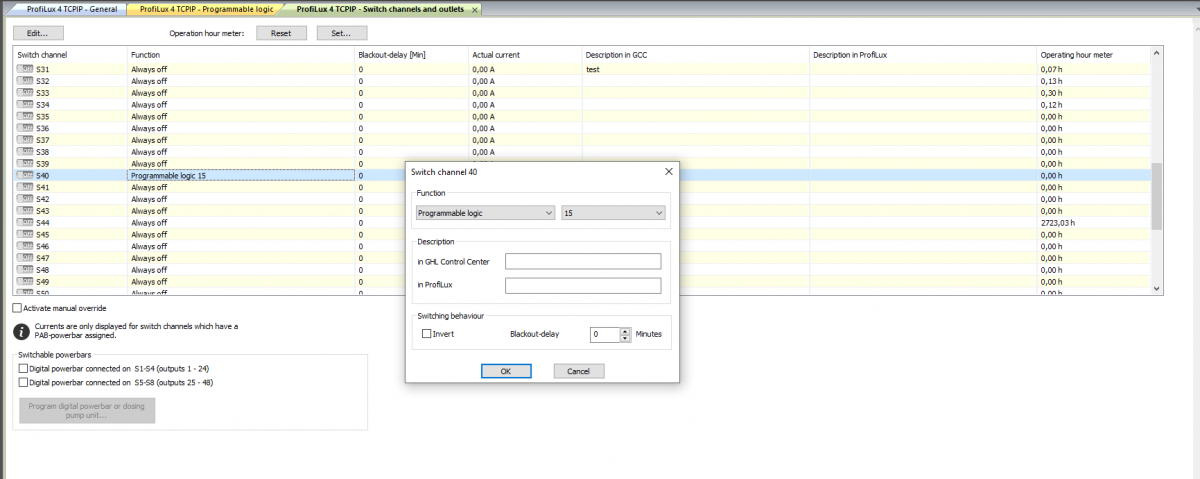
Task: Enable Activate manual override checkbox
Action: [18, 308]
